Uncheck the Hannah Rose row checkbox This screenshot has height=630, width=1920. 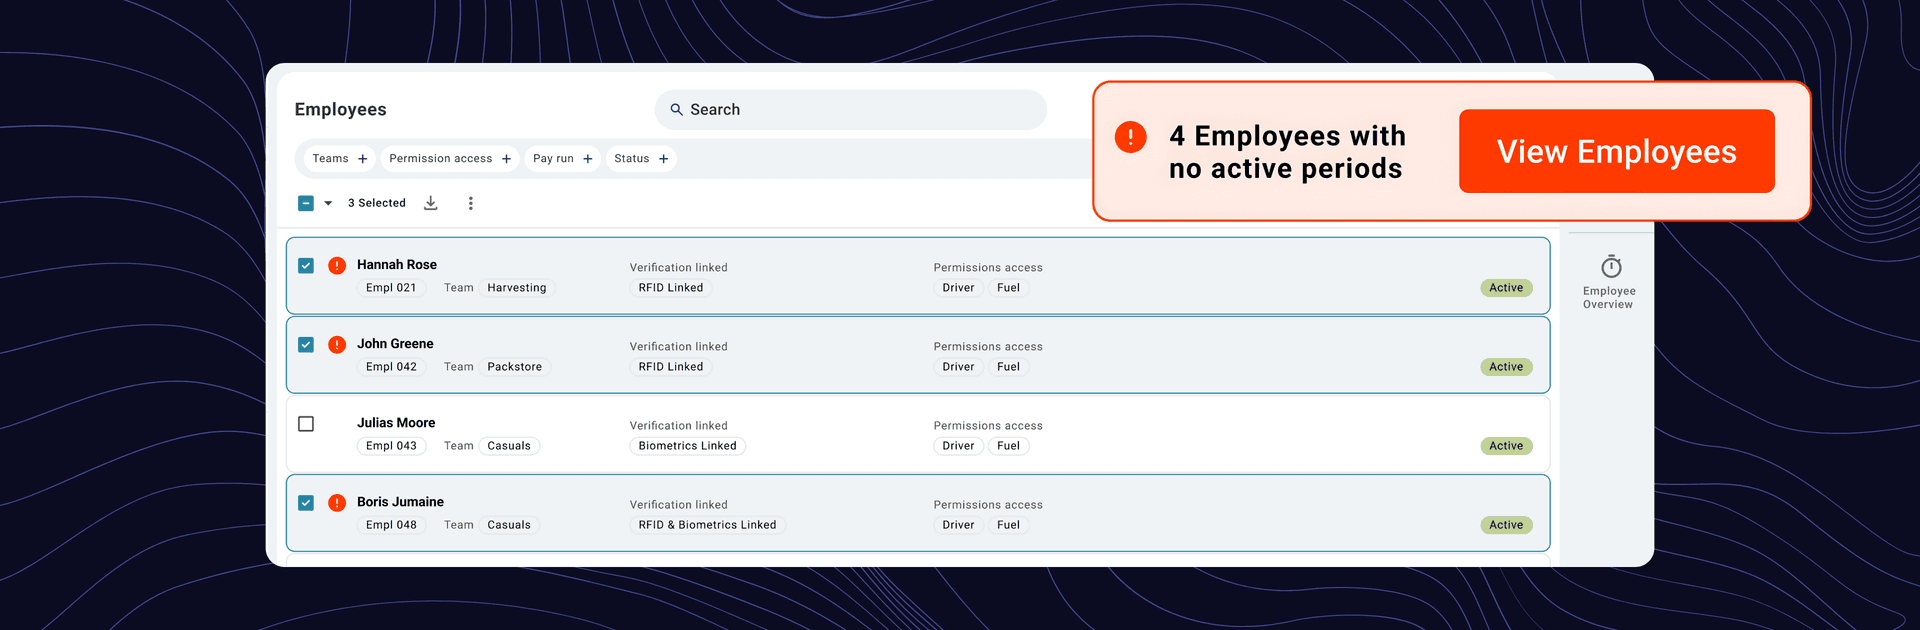pyautogui.click(x=306, y=266)
